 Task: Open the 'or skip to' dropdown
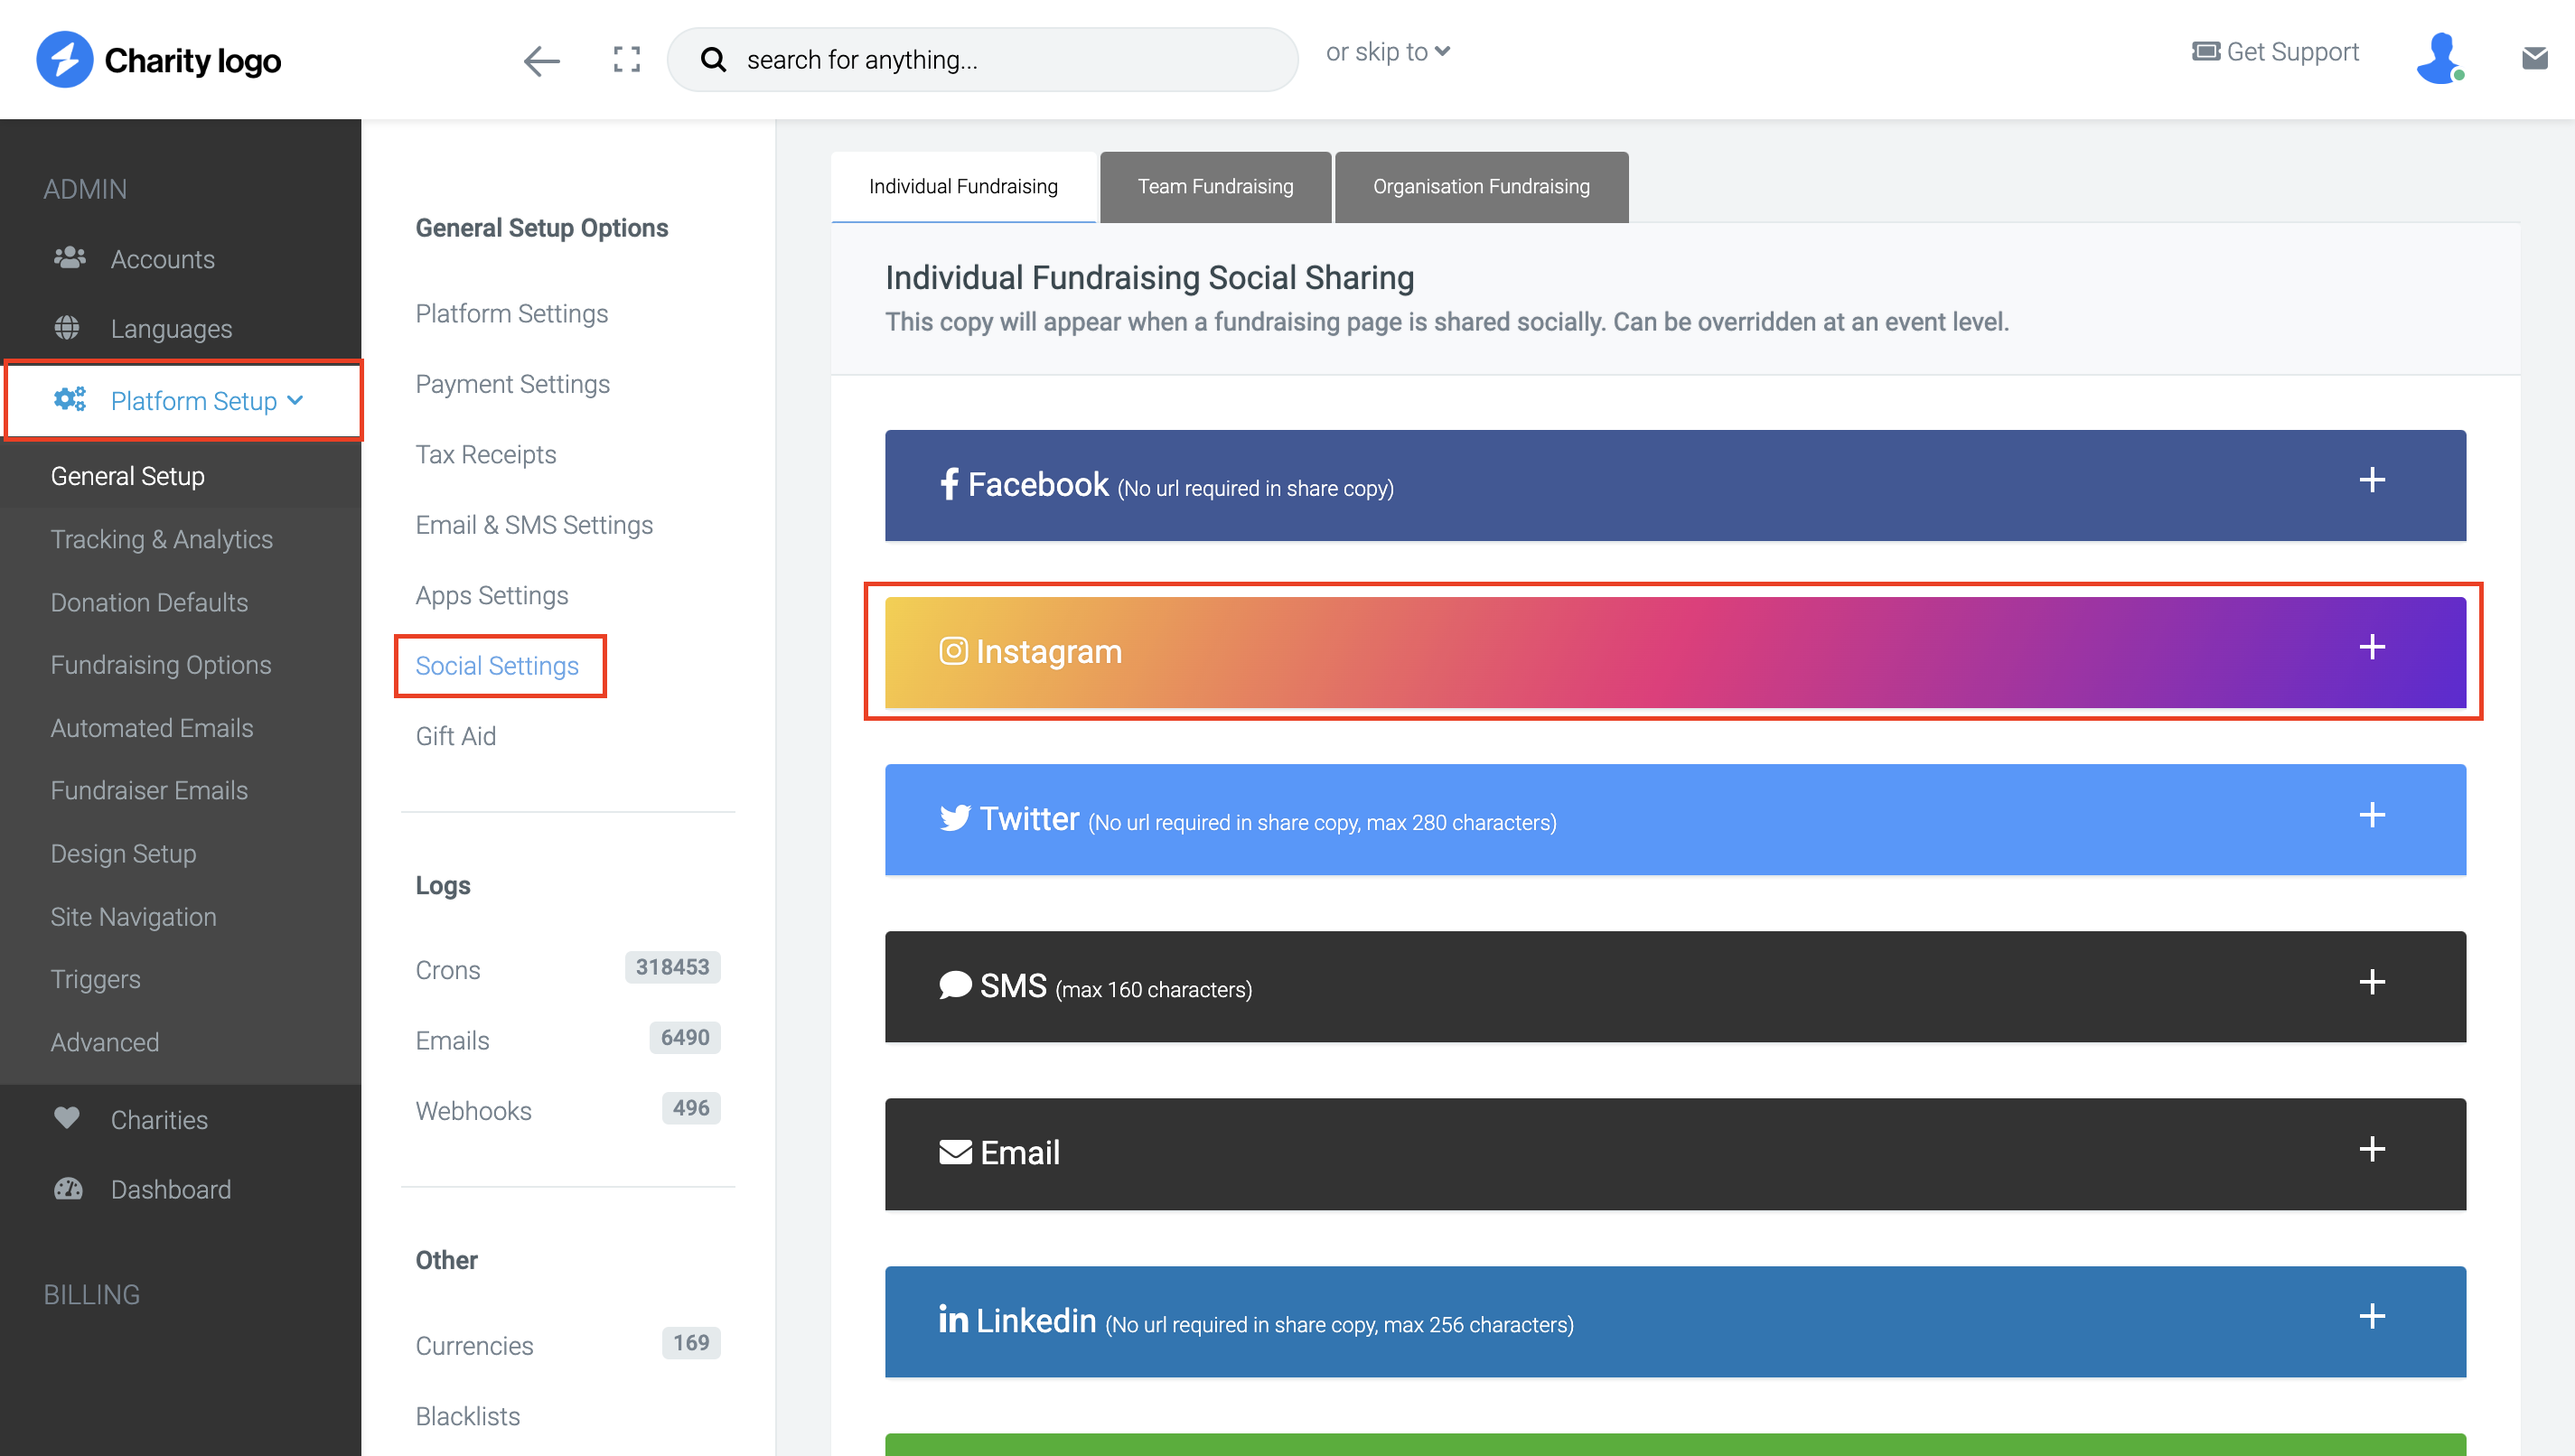(x=1387, y=51)
